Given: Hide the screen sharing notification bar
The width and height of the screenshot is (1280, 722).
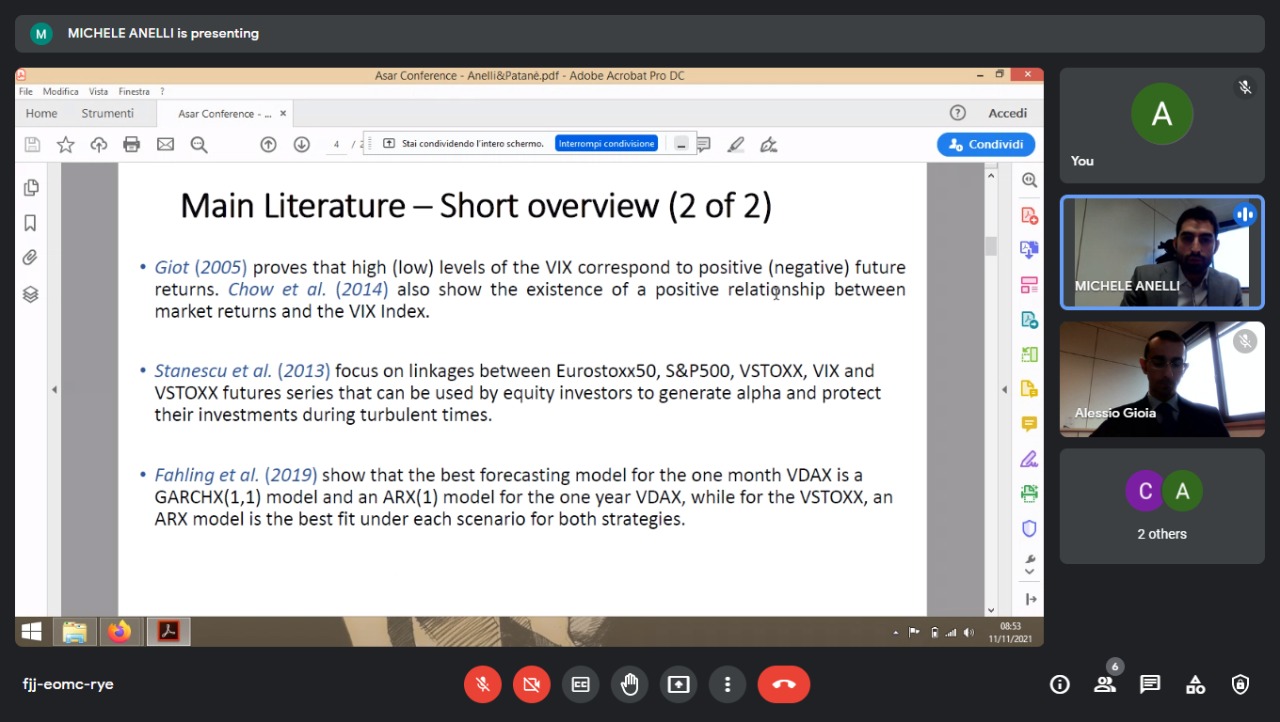Looking at the screenshot, I should [681, 144].
